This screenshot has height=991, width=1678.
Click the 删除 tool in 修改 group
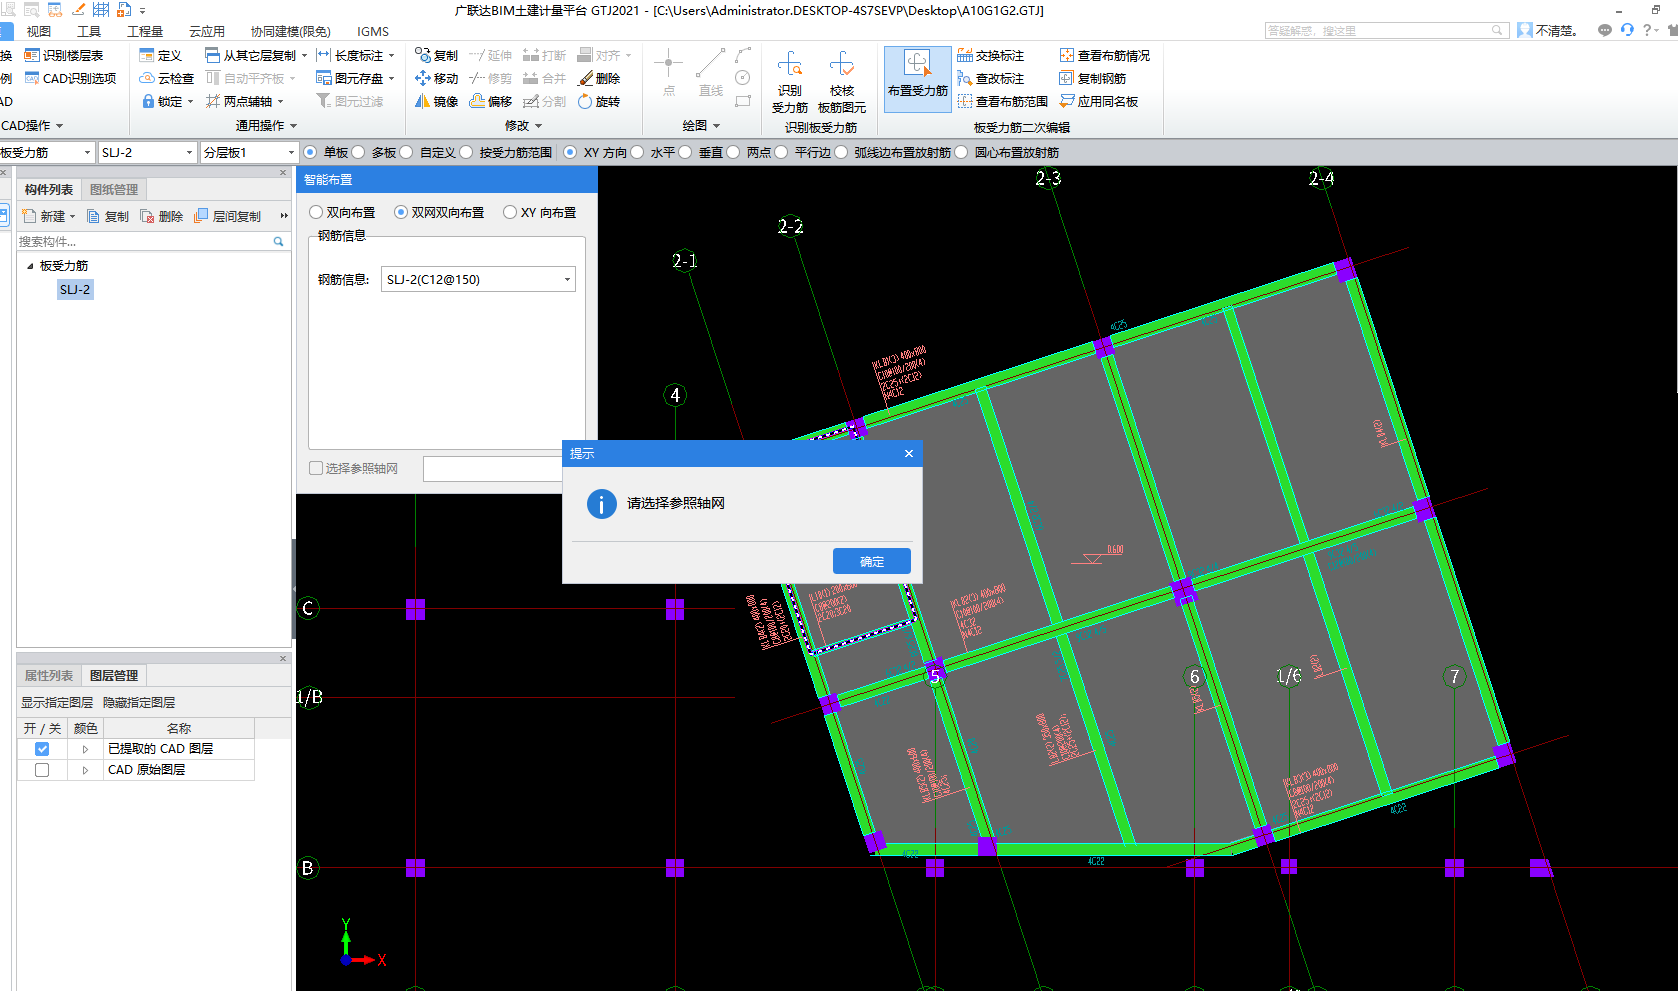pos(599,78)
